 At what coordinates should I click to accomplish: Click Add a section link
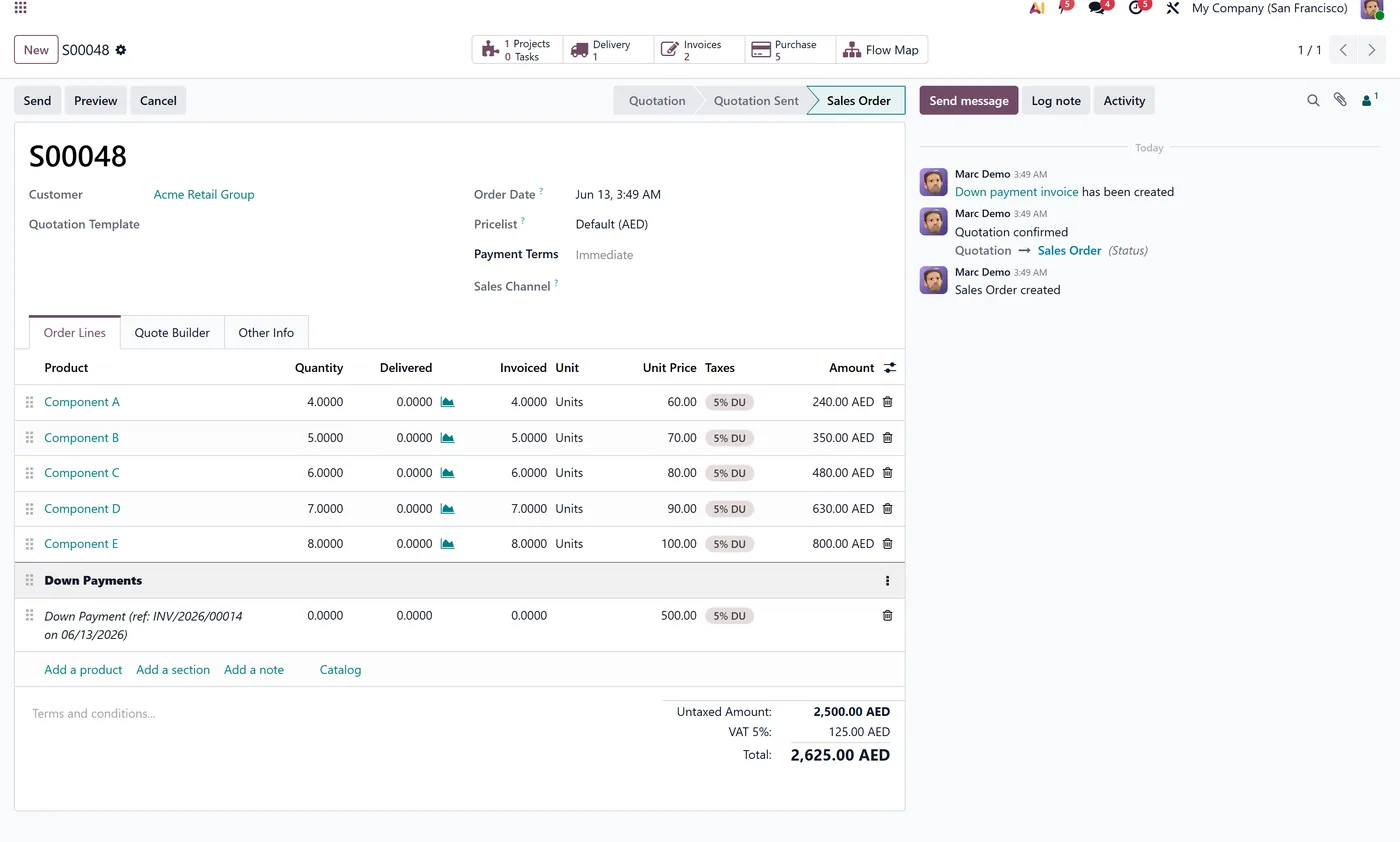tap(173, 670)
